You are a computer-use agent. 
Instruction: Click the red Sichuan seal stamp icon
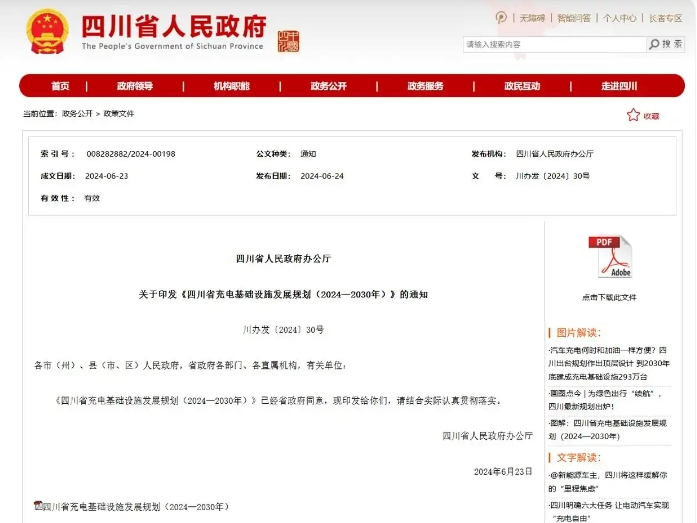tap(287, 42)
